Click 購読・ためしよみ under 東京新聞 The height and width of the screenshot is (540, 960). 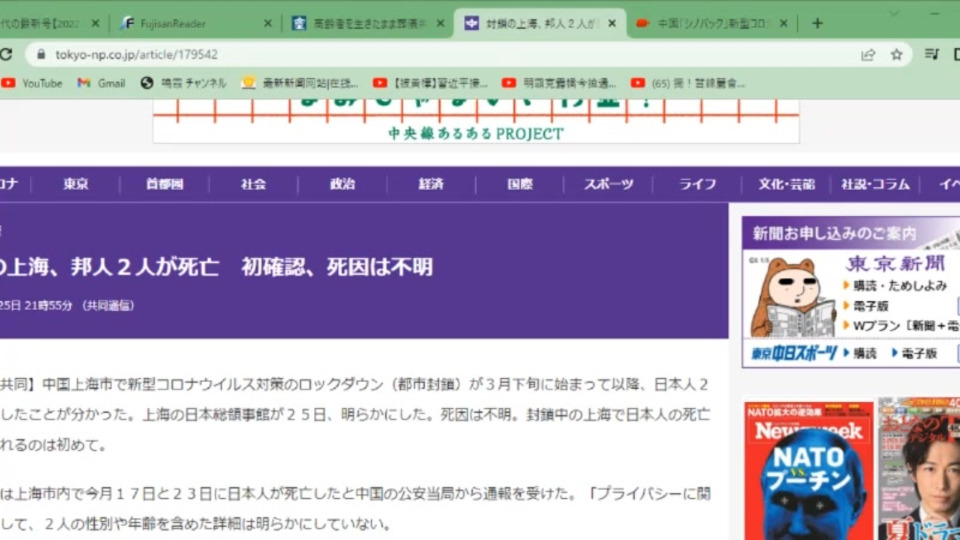click(x=899, y=285)
